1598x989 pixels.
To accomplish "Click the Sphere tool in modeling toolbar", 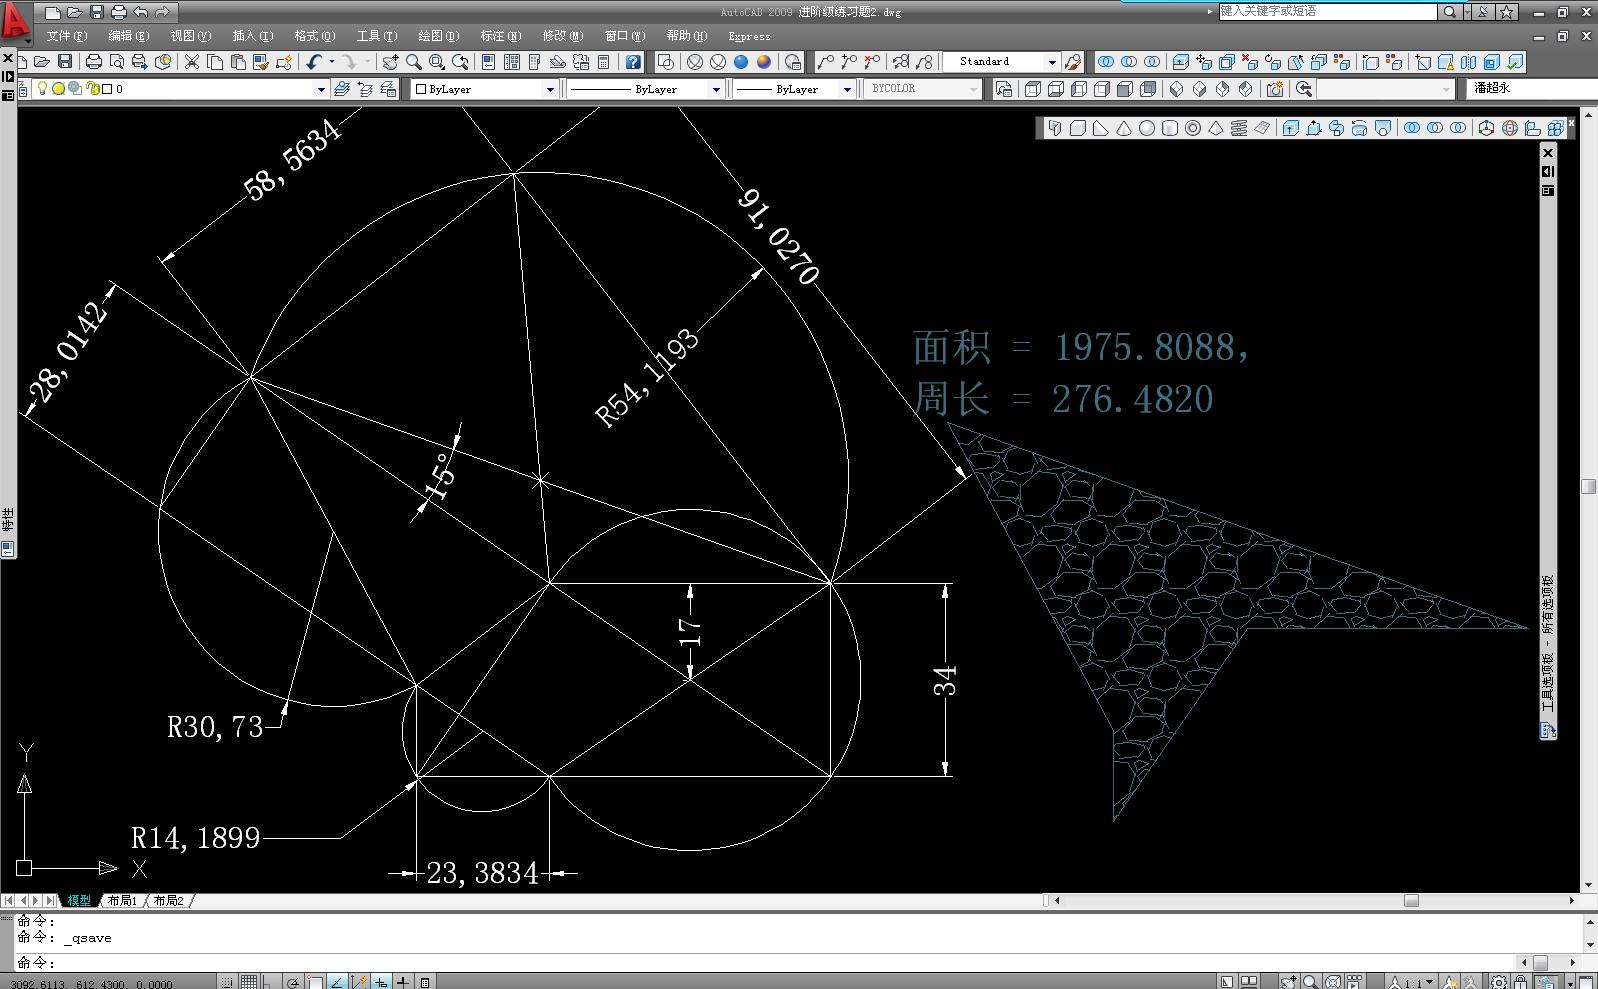I will click(x=1147, y=128).
